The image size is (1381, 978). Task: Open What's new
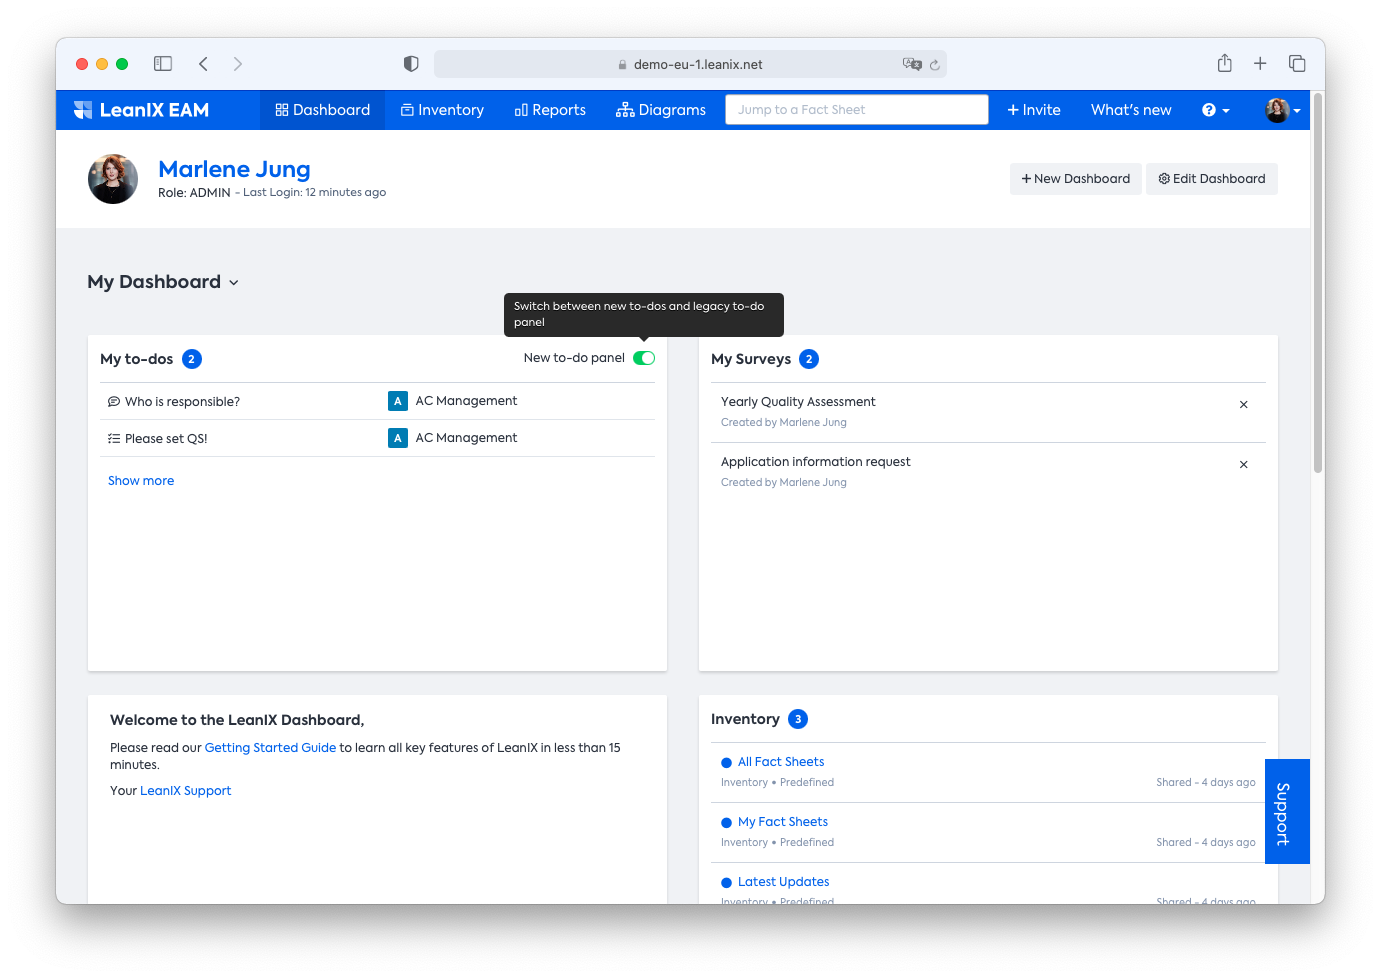pos(1131,110)
